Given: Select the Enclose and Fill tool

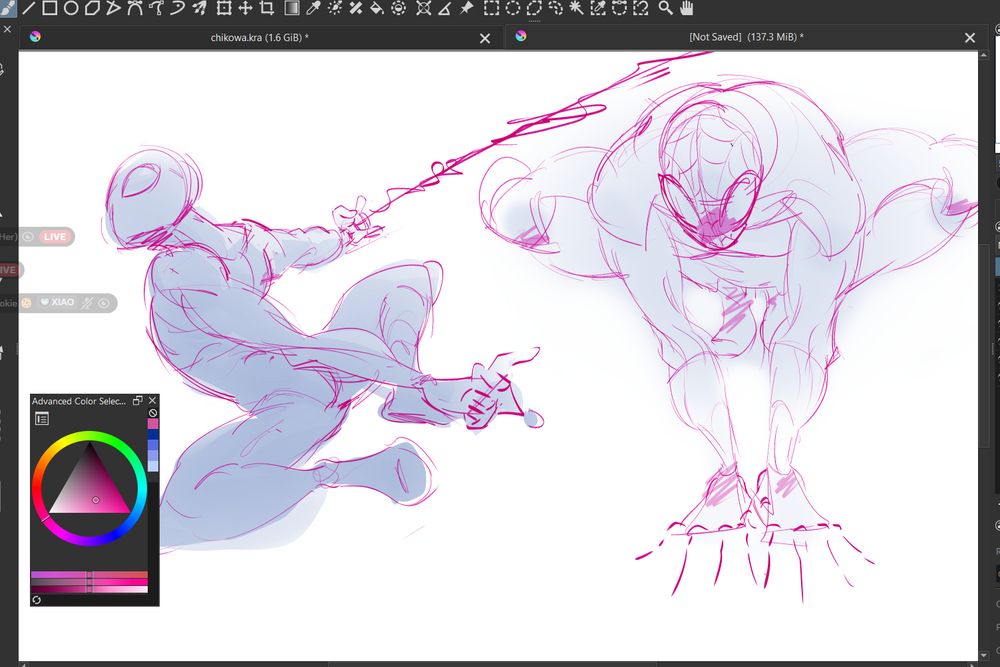Looking at the screenshot, I should click(399, 8).
